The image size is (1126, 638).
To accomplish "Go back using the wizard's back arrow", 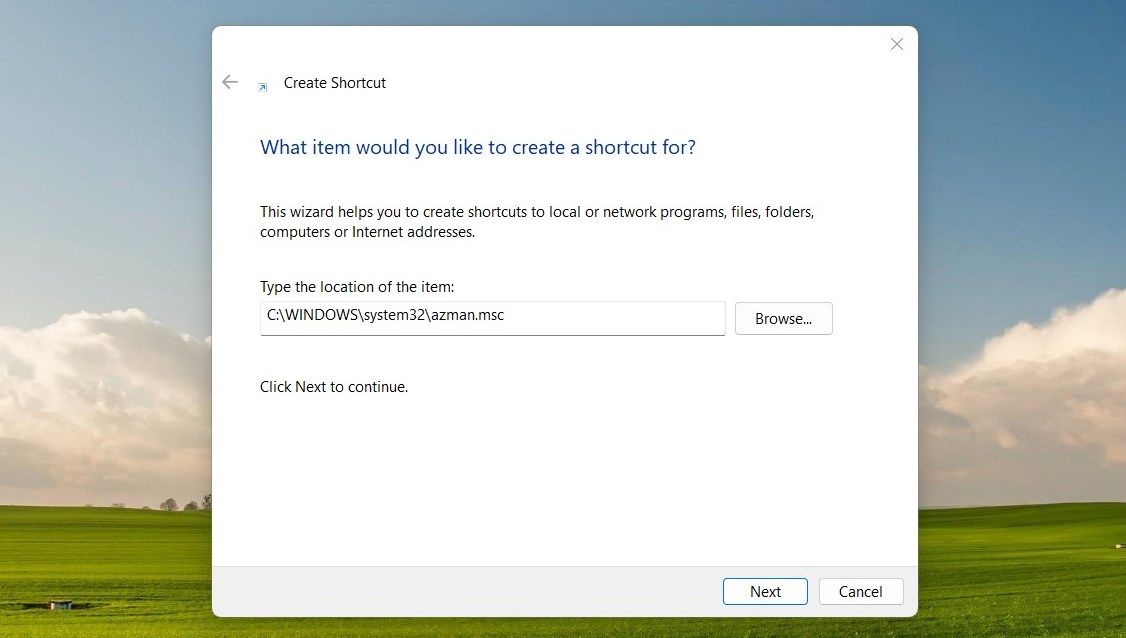I will click(x=230, y=82).
